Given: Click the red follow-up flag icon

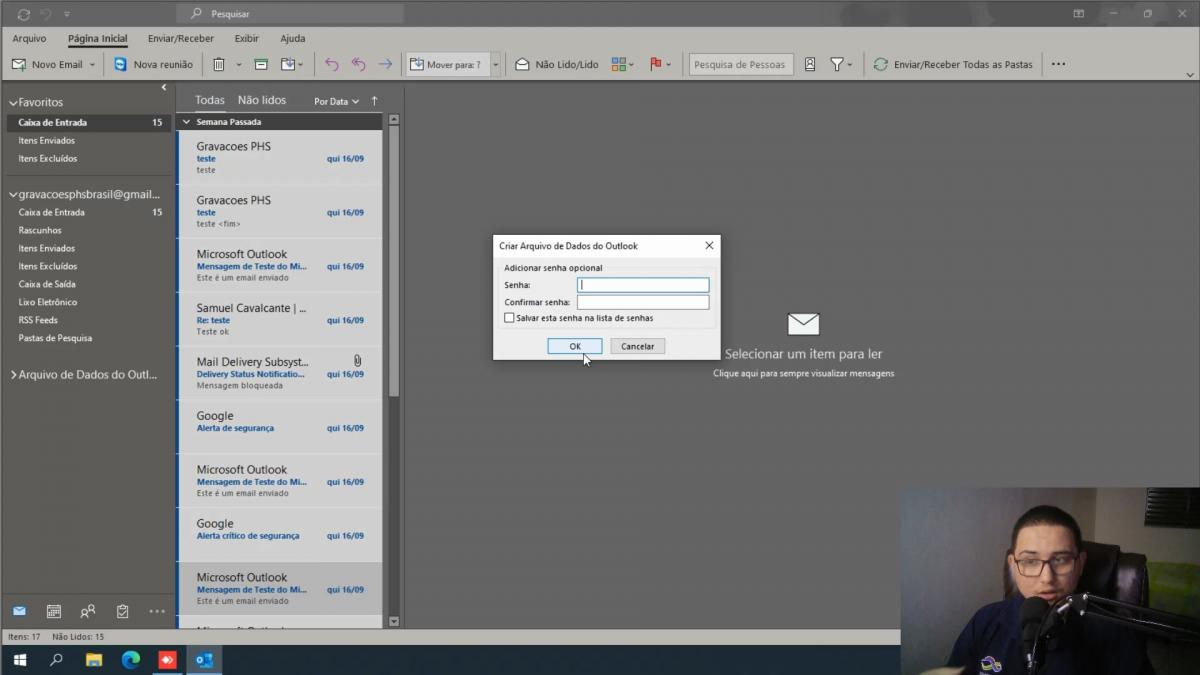Looking at the screenshot, I should (656, 64).
